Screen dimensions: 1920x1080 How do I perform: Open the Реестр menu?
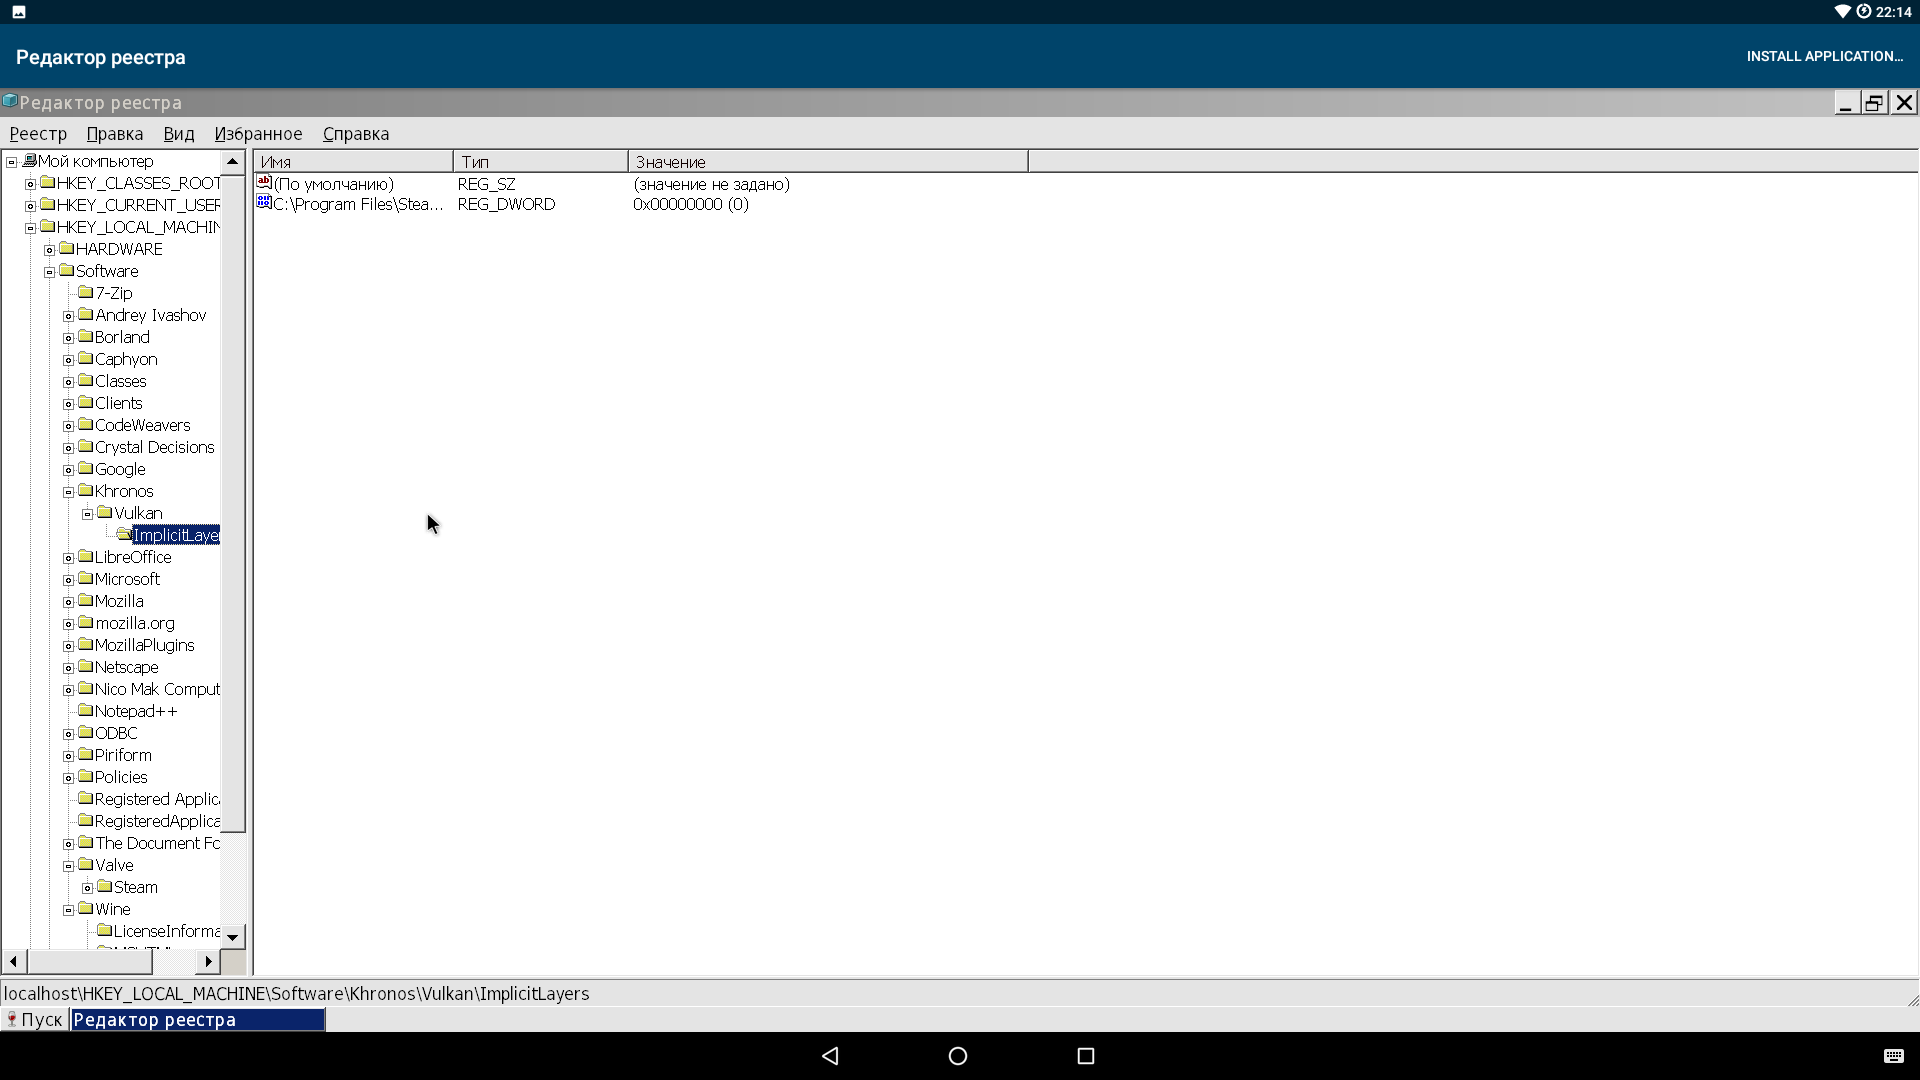click(37, 133)
